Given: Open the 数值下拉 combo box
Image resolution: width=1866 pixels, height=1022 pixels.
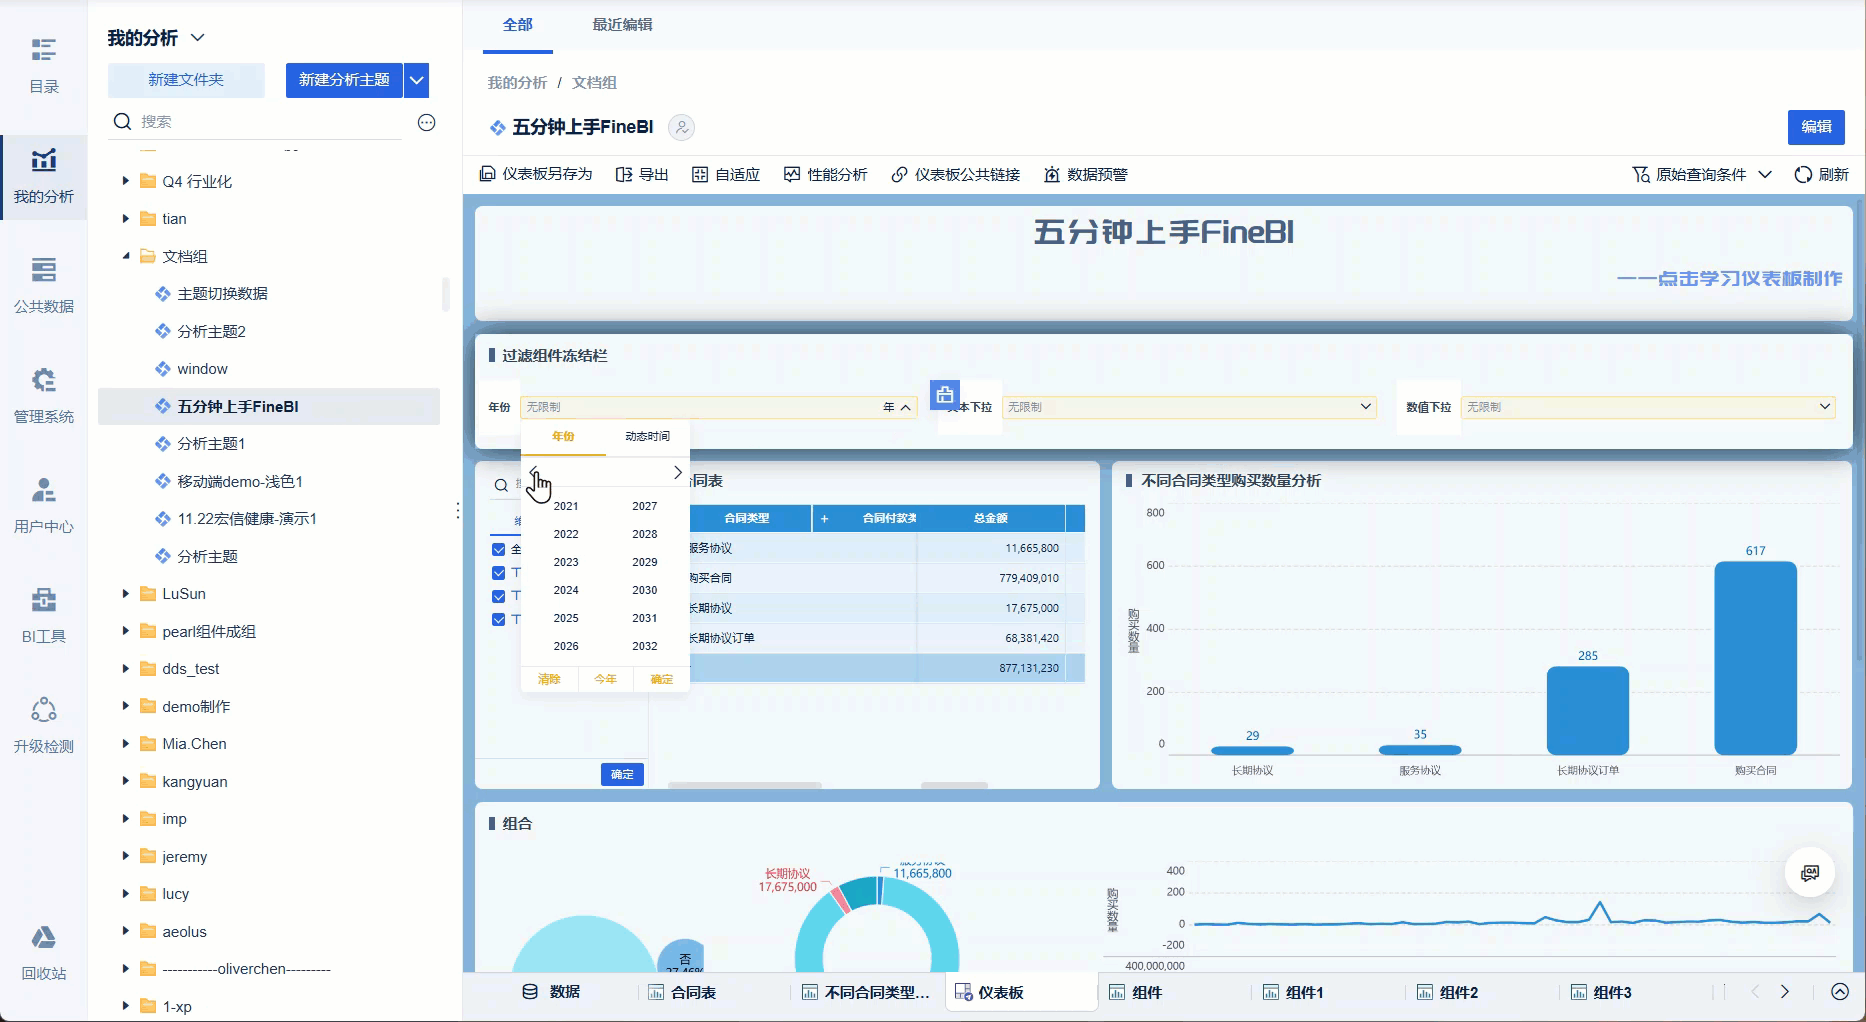Looking at the screenshot, I should point(1649,407).
